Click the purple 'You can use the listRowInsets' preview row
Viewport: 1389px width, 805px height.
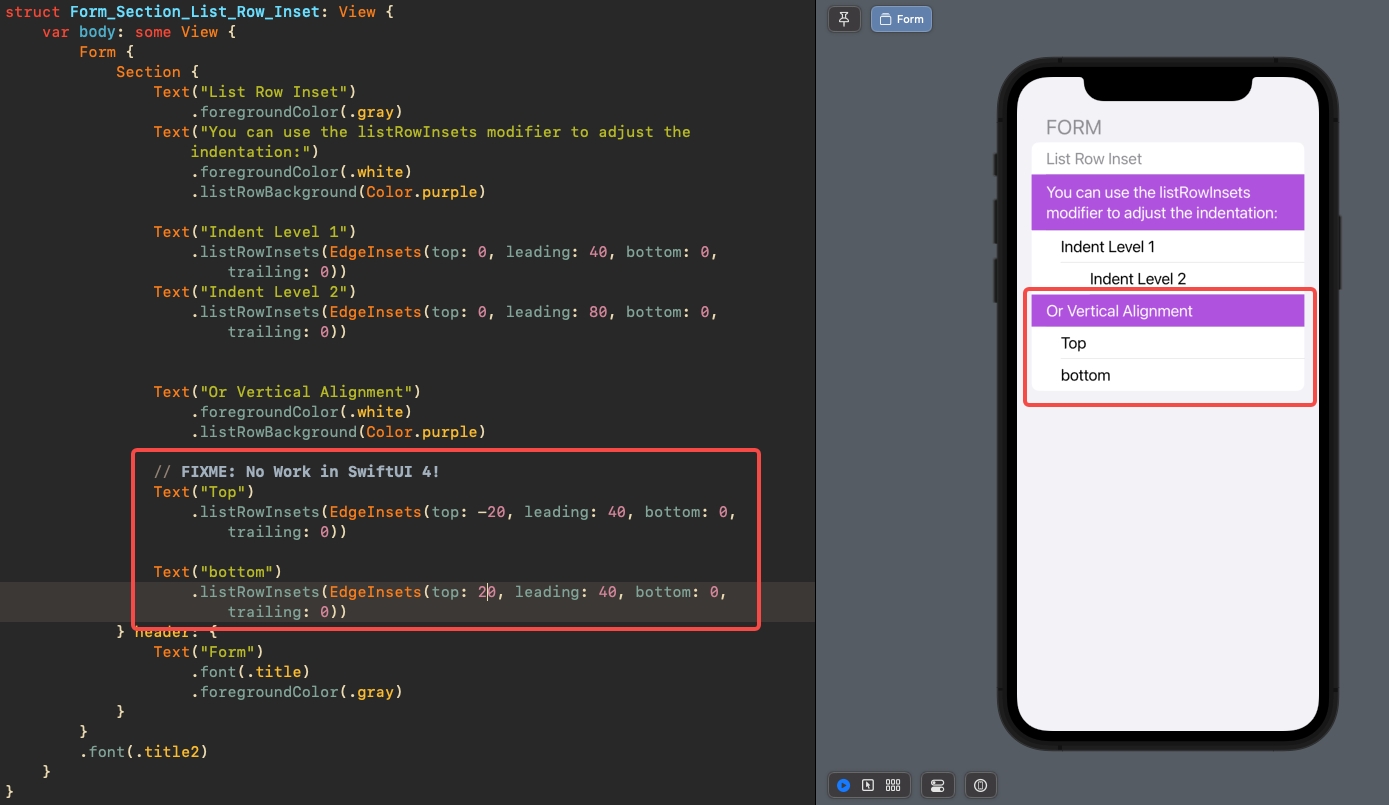[x=1161, y=202]
